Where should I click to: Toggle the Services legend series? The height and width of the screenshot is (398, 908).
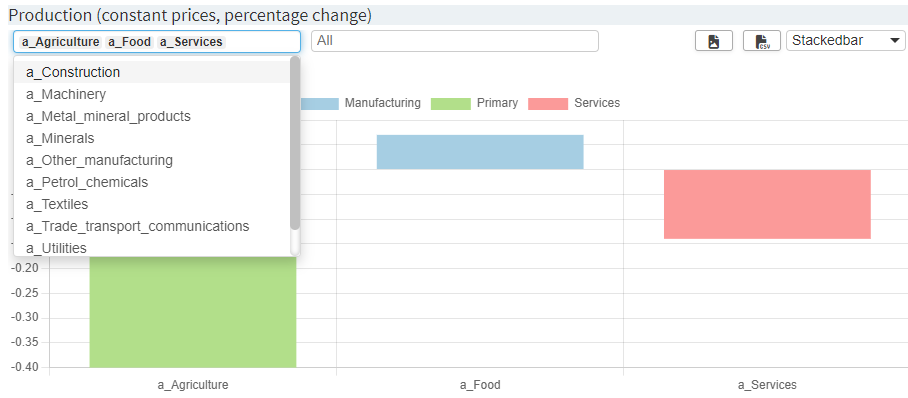click(574, 103)
